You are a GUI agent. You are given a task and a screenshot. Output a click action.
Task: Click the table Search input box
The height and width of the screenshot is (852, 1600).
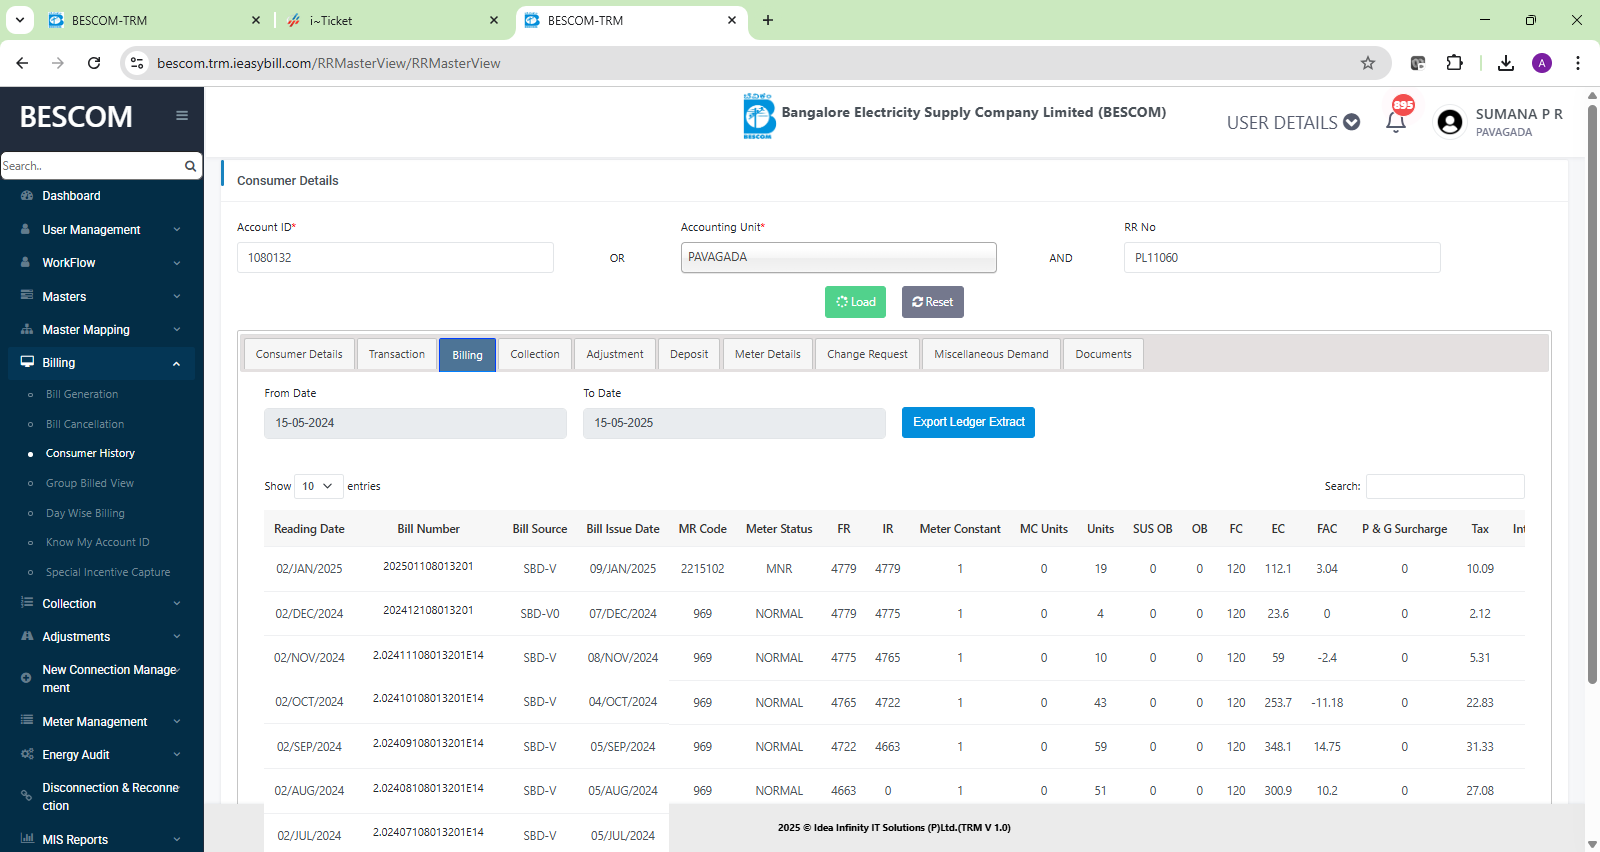point(1445,486)
